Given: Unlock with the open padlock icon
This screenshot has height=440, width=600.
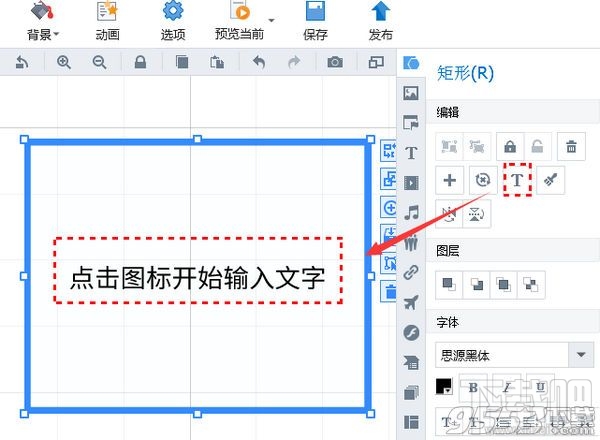Looking at the screenshot, I should (x=538, y=147).
